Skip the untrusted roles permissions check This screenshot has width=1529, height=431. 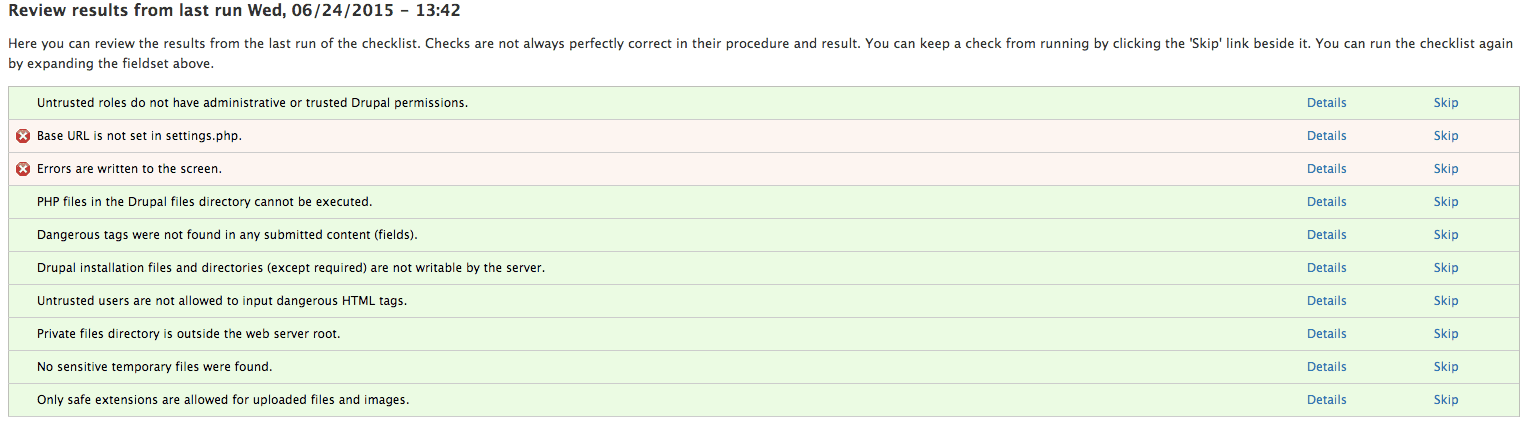pos(1446,103)
